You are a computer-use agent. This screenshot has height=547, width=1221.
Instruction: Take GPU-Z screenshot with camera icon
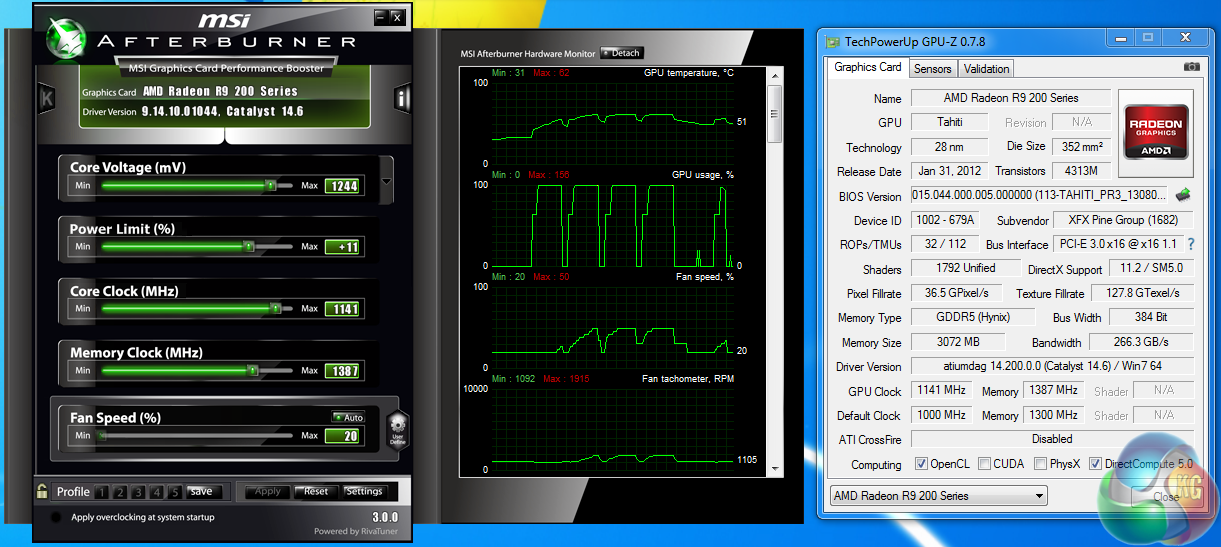1191,67
